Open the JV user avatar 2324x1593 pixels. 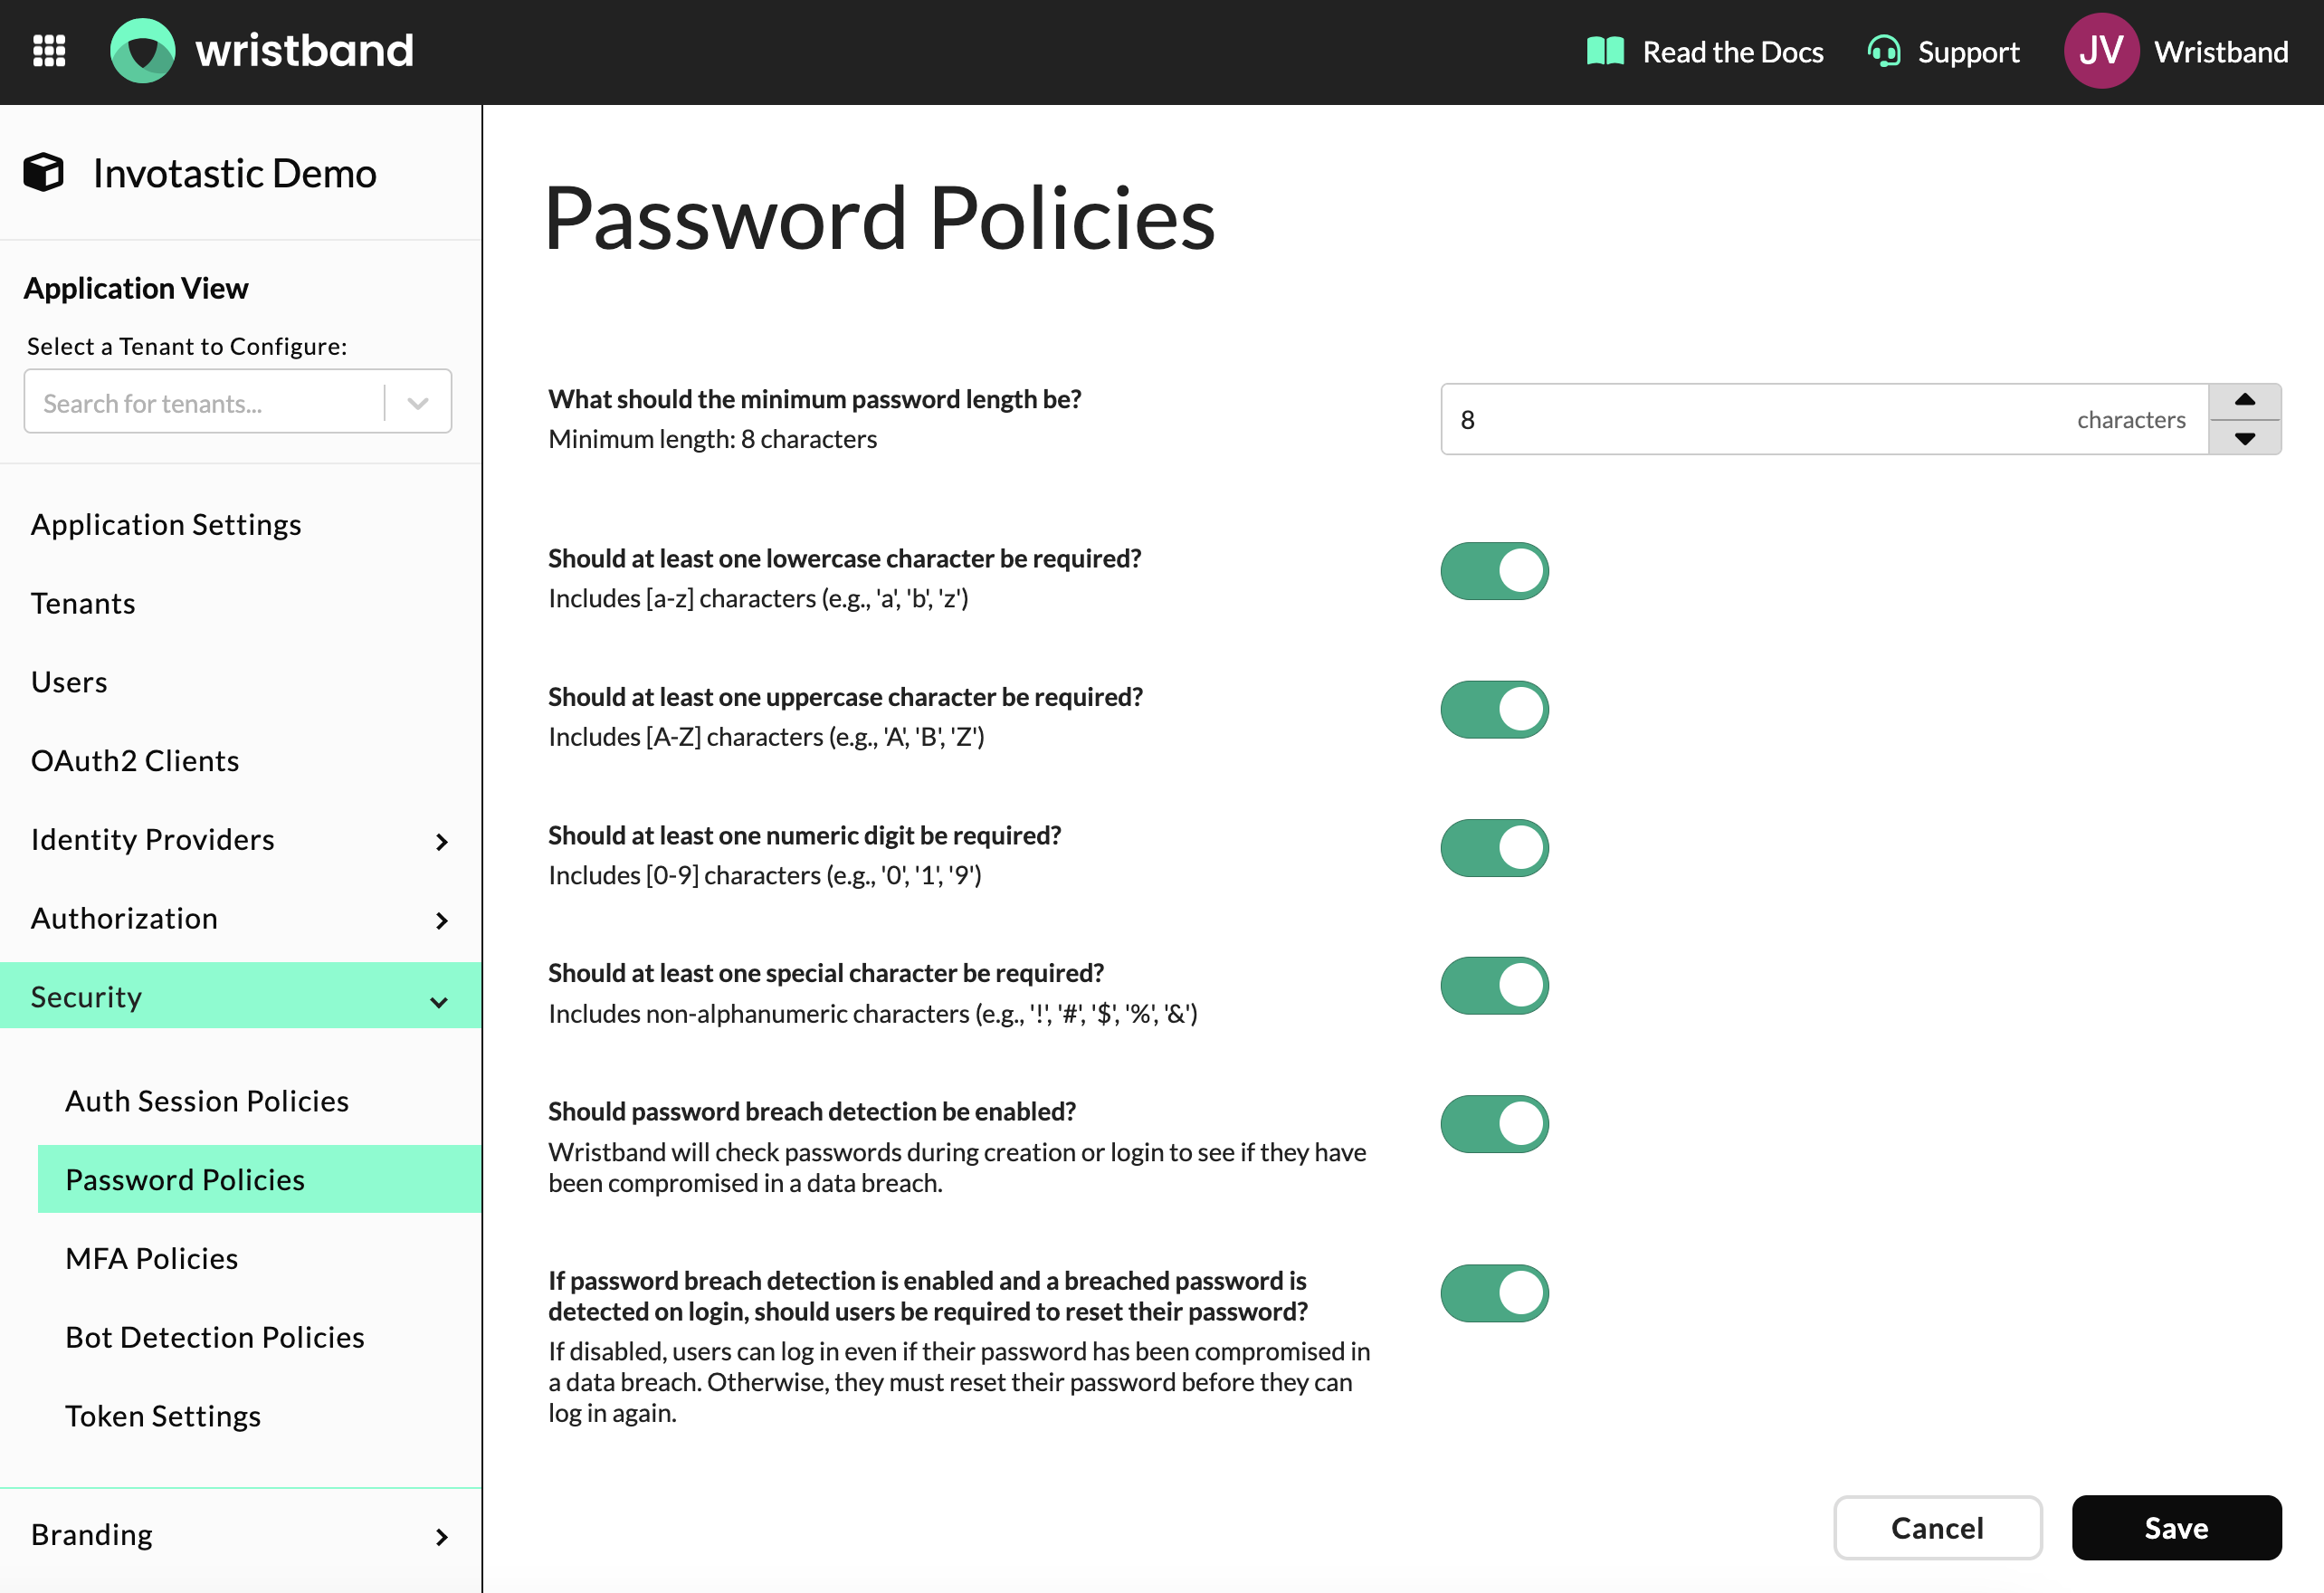click(x=2101, y=51)
